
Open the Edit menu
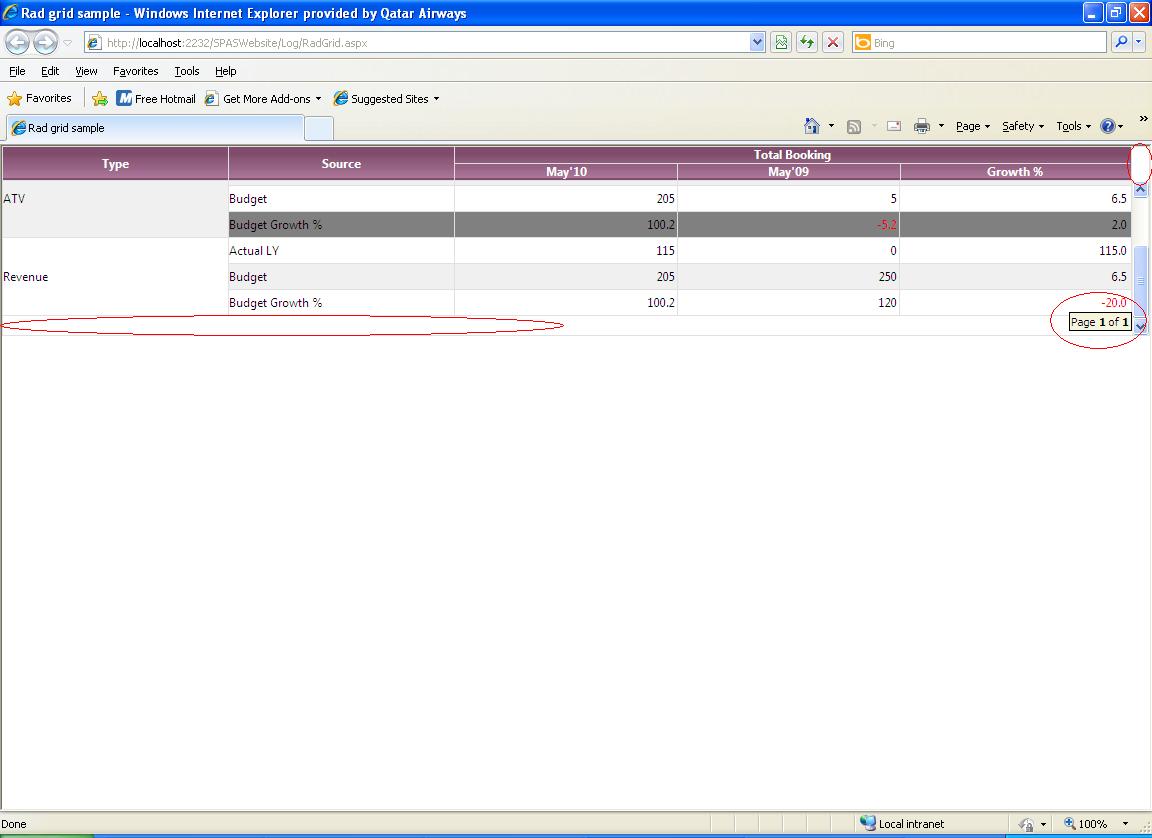[x=50, y=71]
